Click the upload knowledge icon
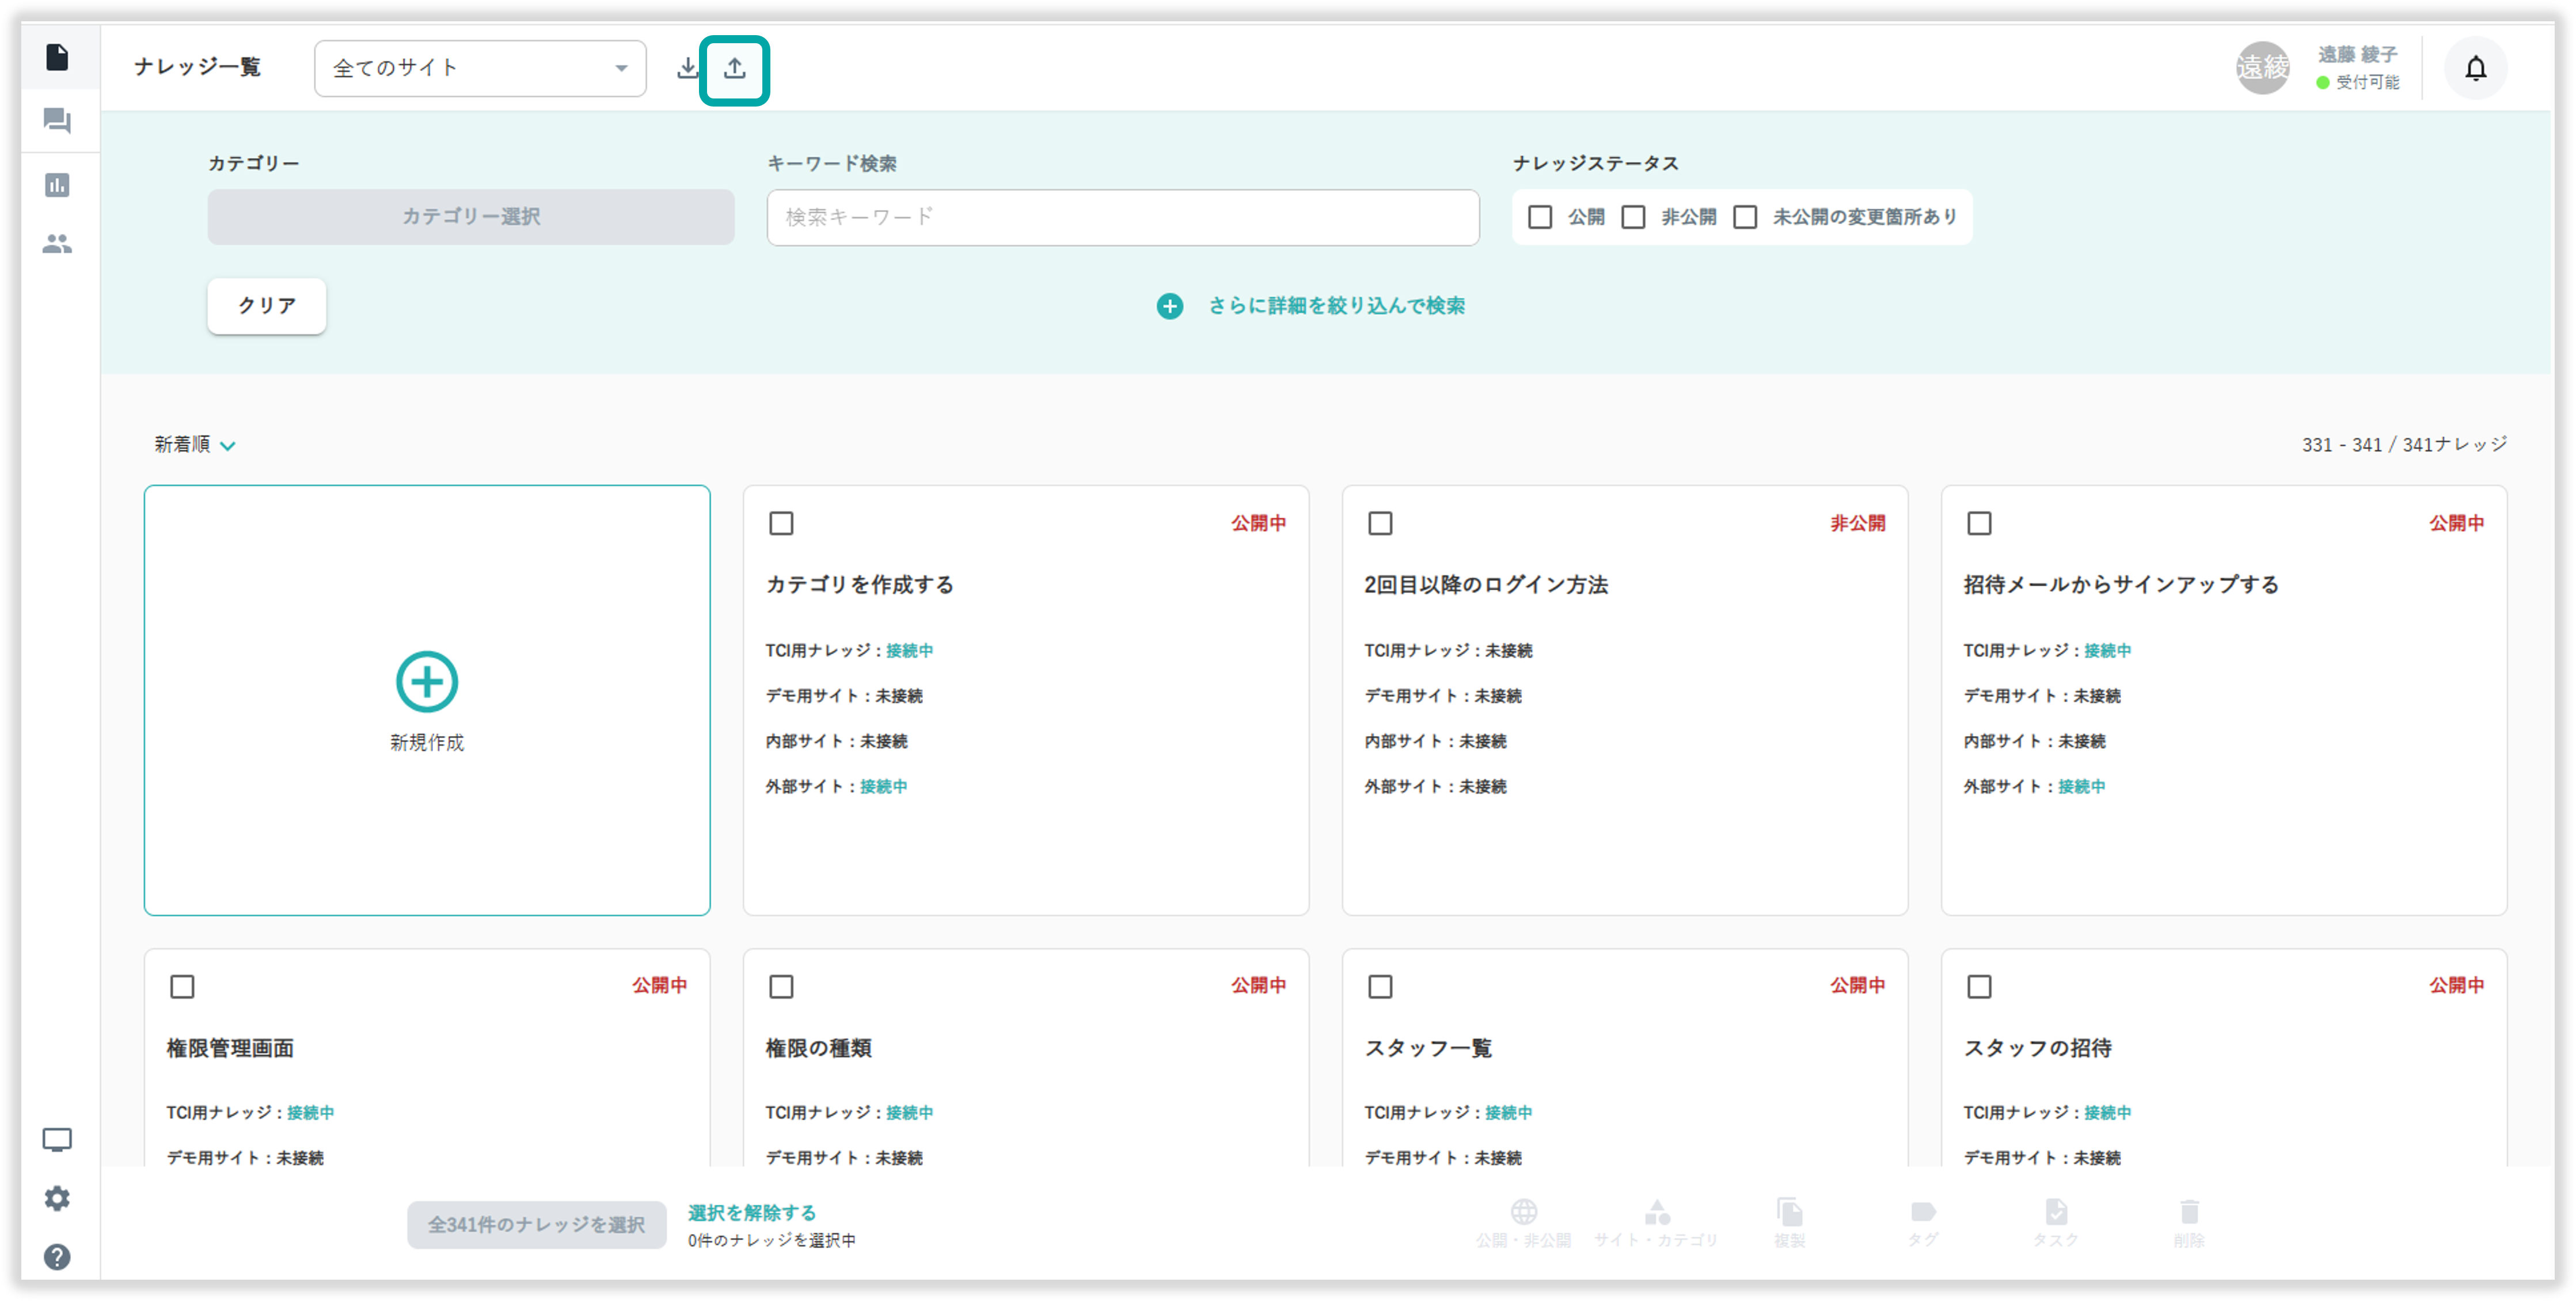Image resolution: width=2576 pixels, height=1301 pixels. [735, 68]
